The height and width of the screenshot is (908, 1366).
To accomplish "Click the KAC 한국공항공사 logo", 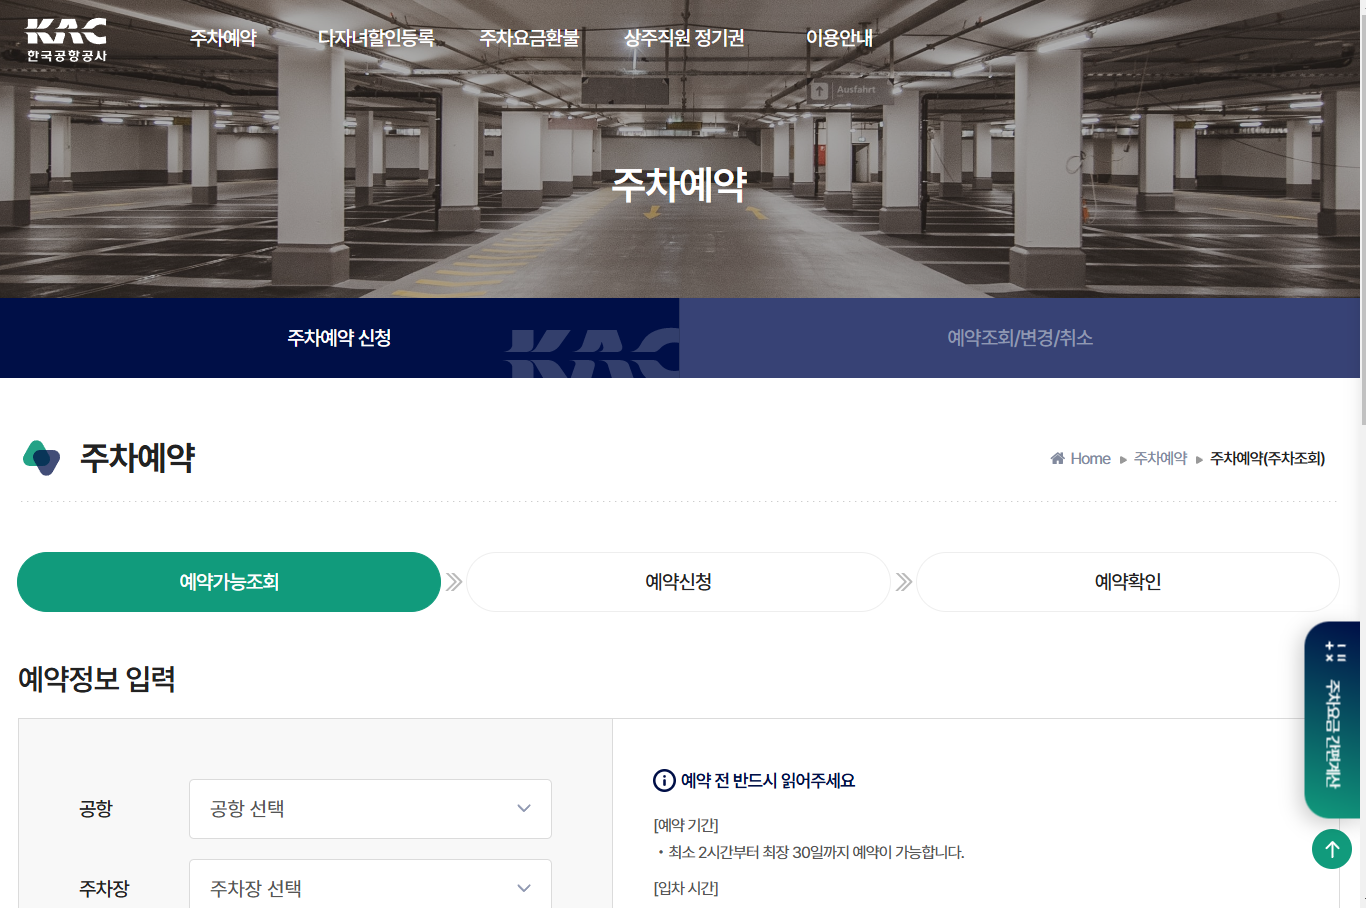I will point(66,40).
